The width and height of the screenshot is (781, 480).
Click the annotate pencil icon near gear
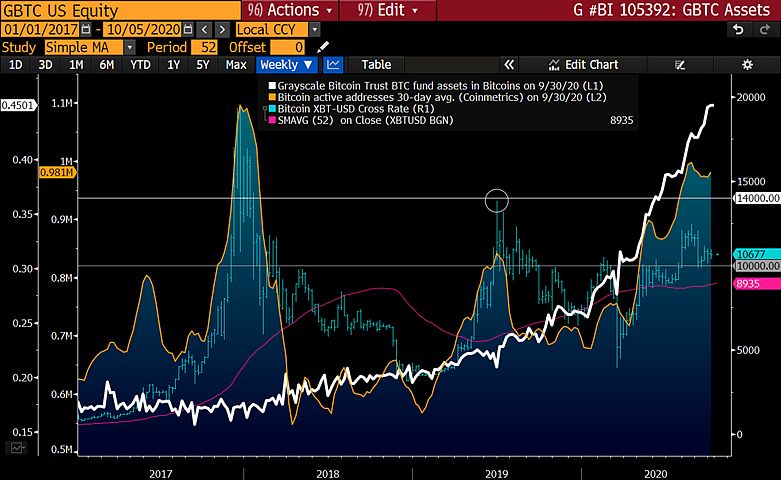coord(680,65)
